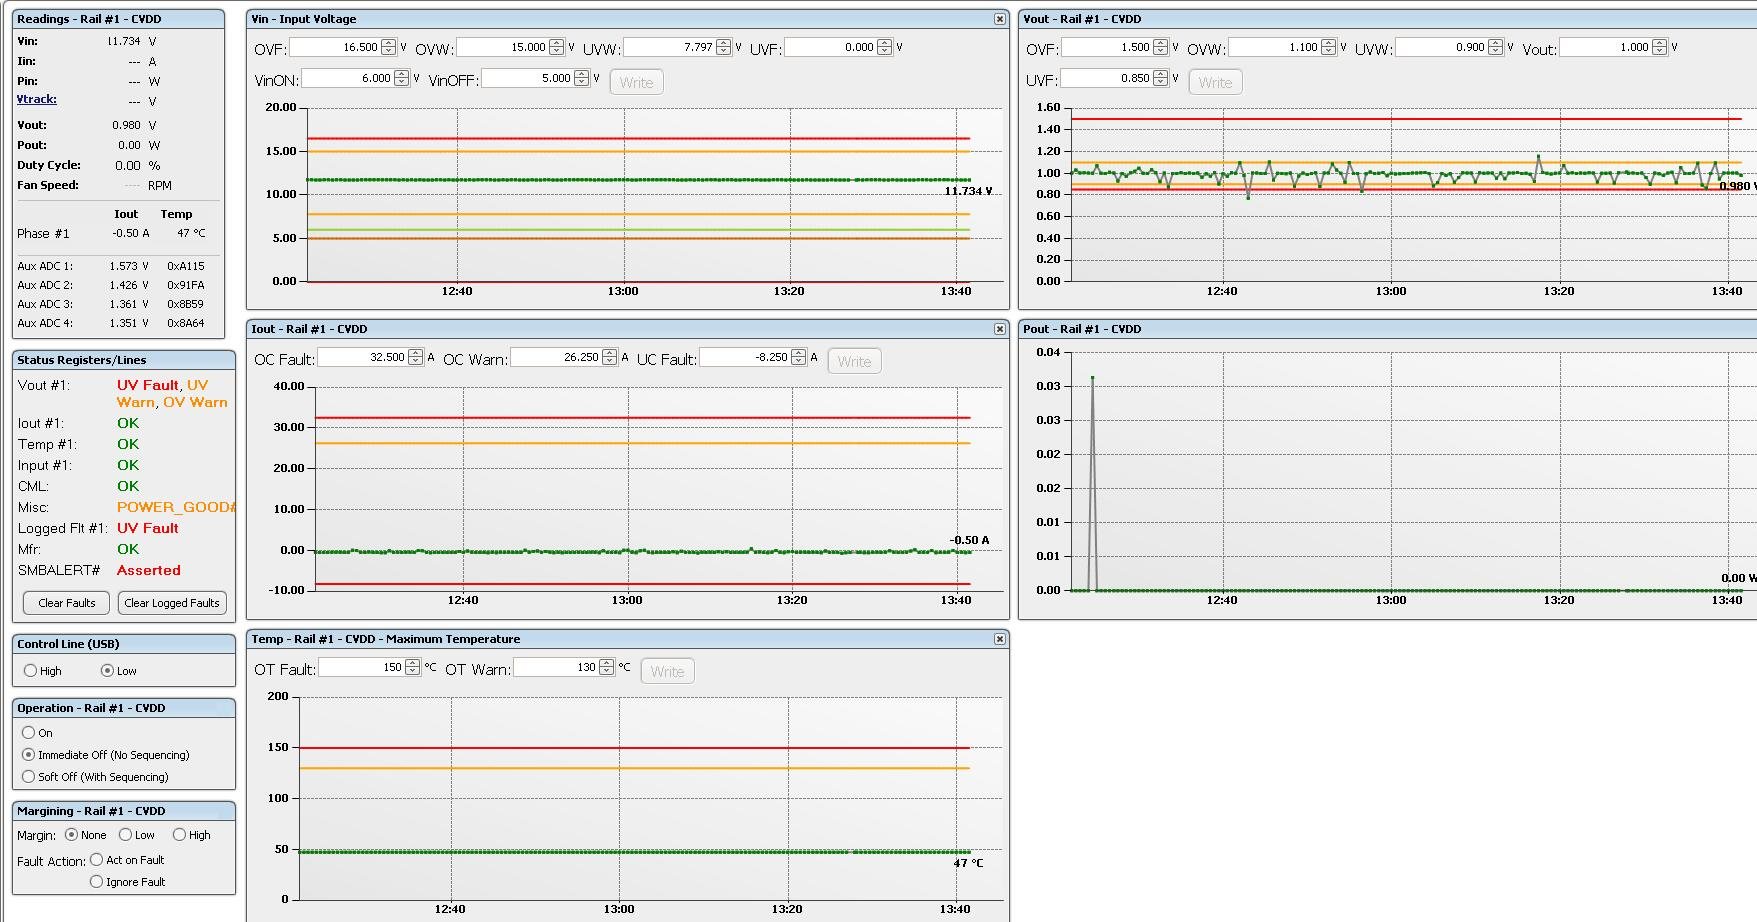
Task: Click Logged Flt #1 UV Fault status
Action: (x=148, y=528)
